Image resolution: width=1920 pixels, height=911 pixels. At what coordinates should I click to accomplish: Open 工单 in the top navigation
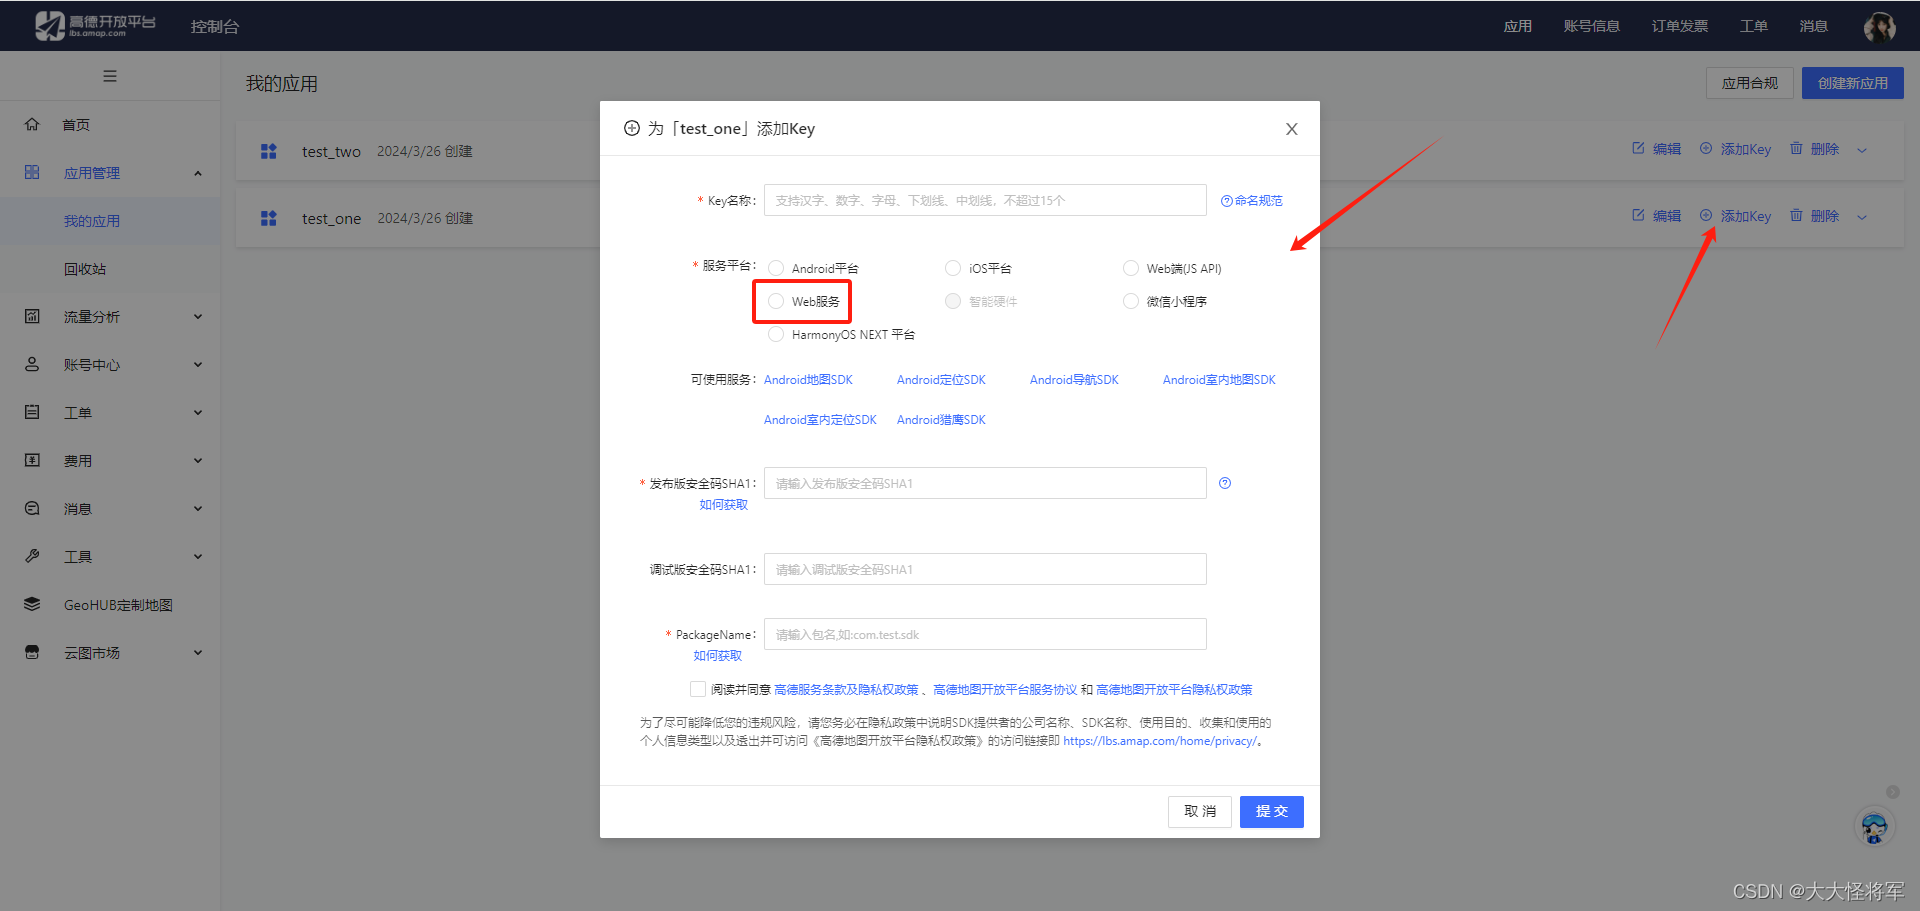(1753, 26)
